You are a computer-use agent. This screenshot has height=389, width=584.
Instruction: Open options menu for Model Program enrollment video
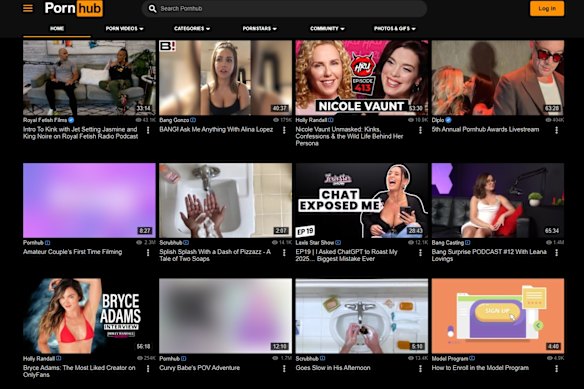pos(556,369)
